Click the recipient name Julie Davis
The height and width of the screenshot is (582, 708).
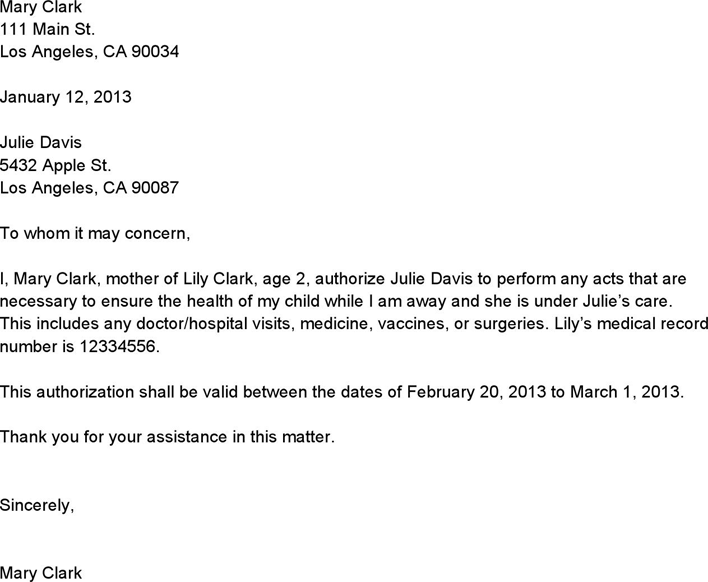[41, 143]
